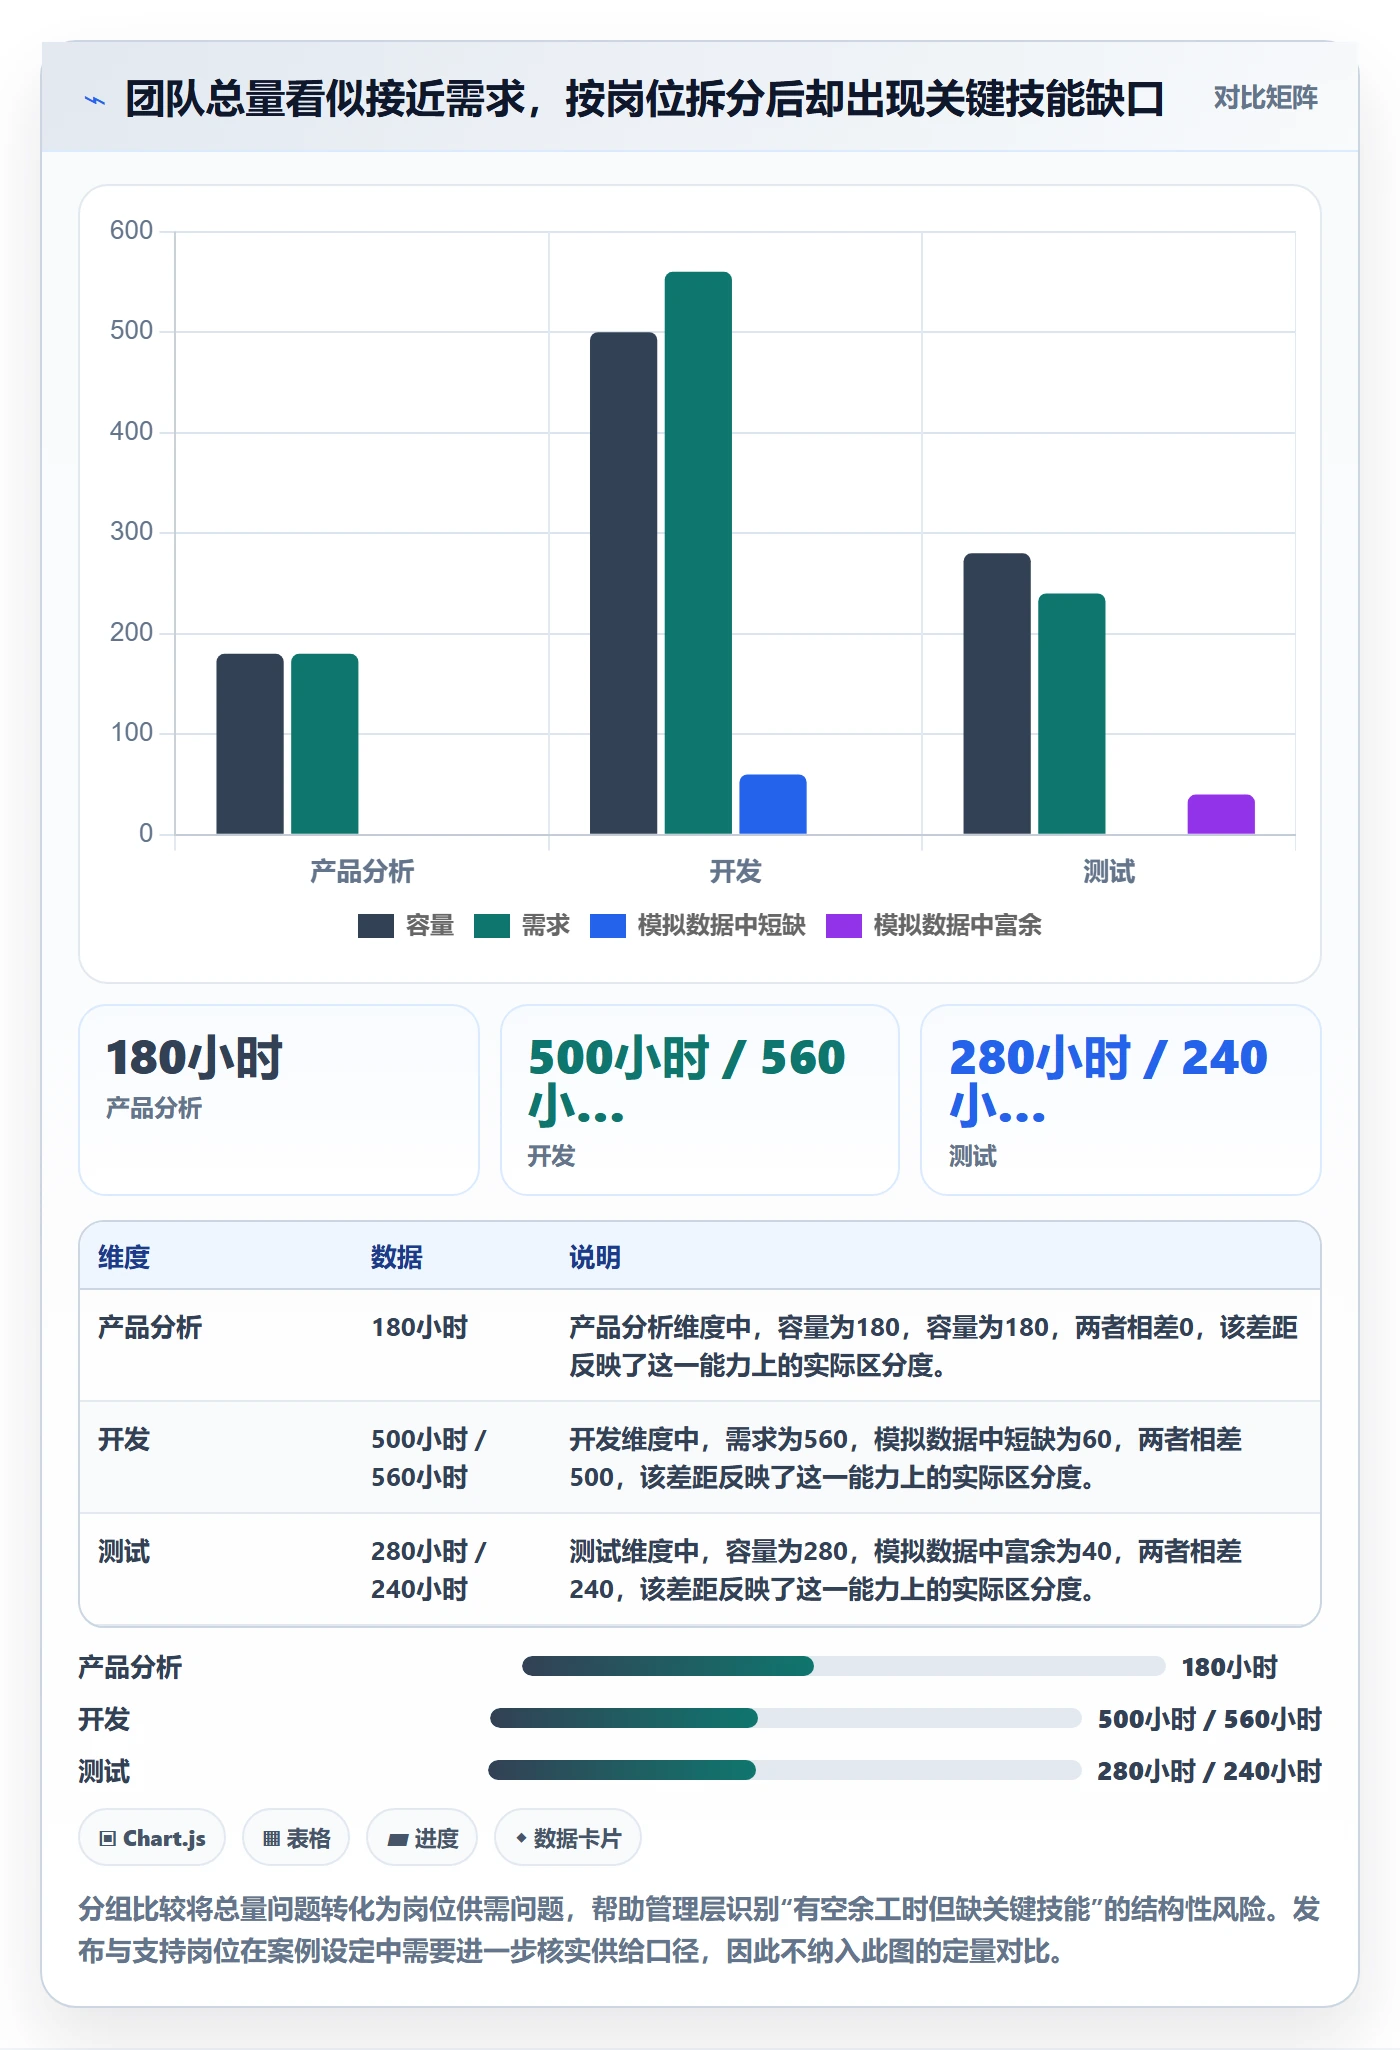Toggle the 需求 legend swatch
The width and height of the screenshot is (1400, 2050).
coord(492,926)
